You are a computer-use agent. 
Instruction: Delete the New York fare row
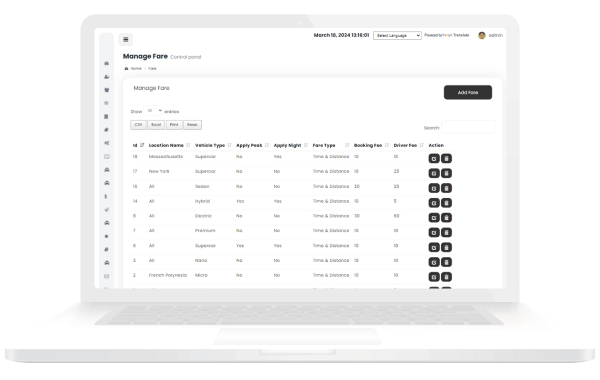(x=446, y=173)
